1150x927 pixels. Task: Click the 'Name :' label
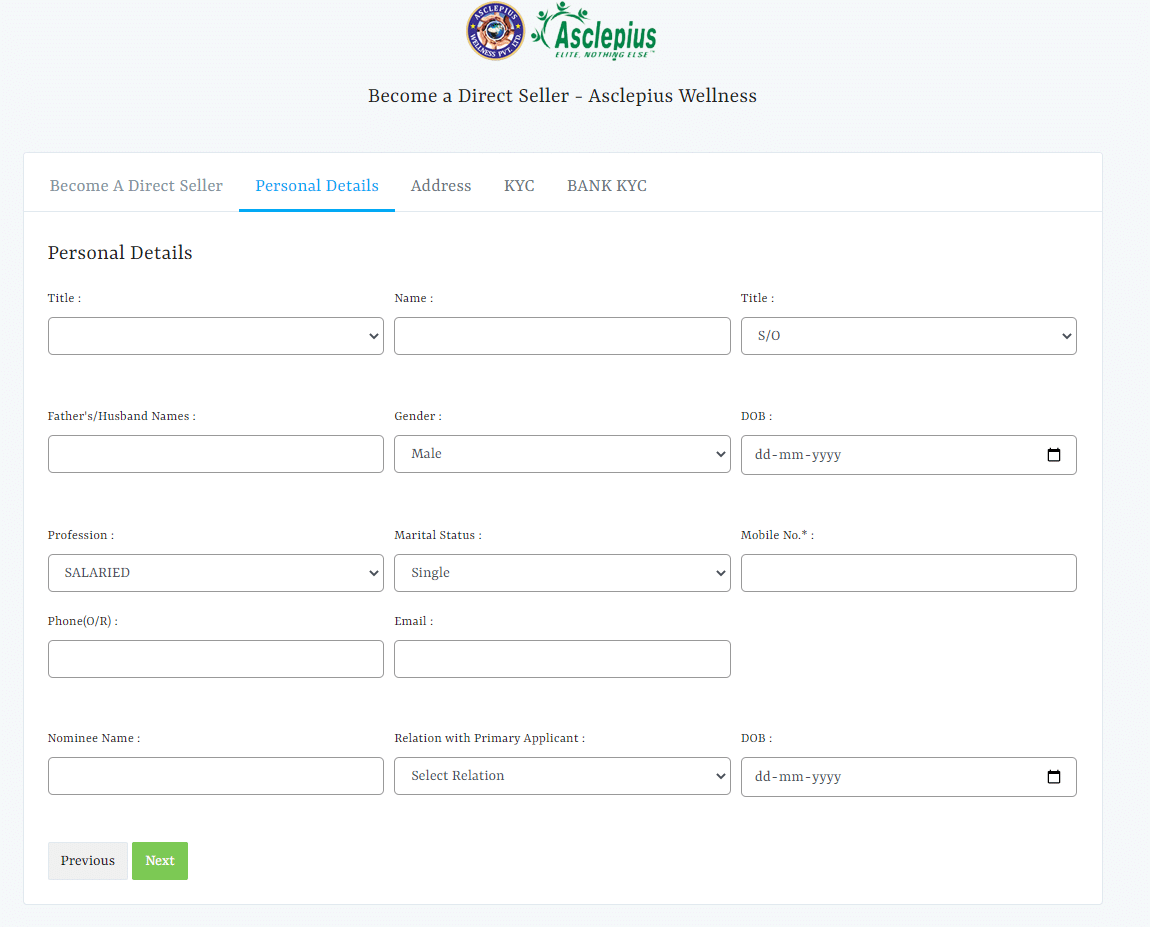click(x=414, y=298)
